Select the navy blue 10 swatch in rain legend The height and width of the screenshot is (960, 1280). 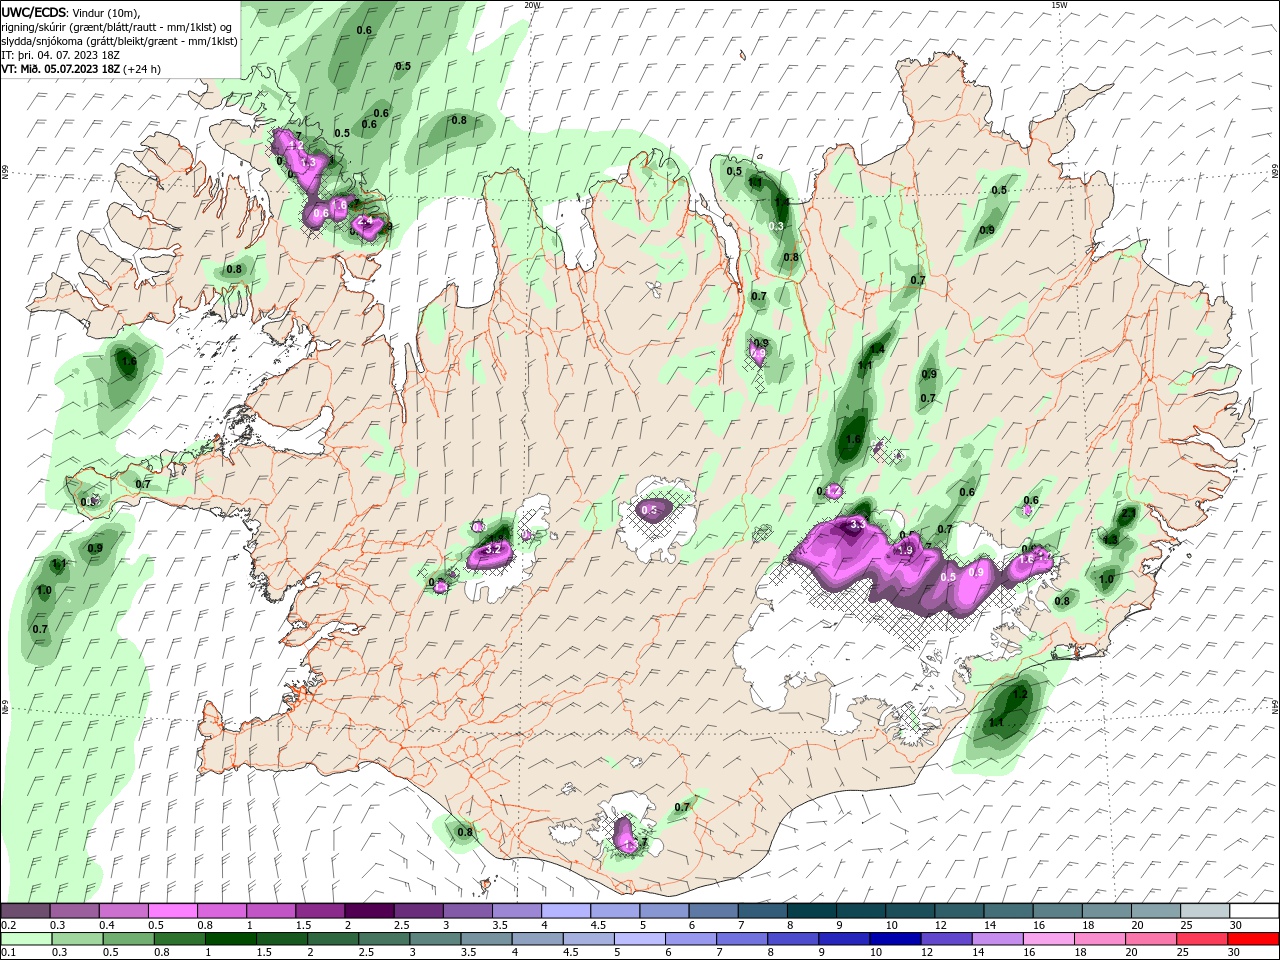tap(893, 939)
